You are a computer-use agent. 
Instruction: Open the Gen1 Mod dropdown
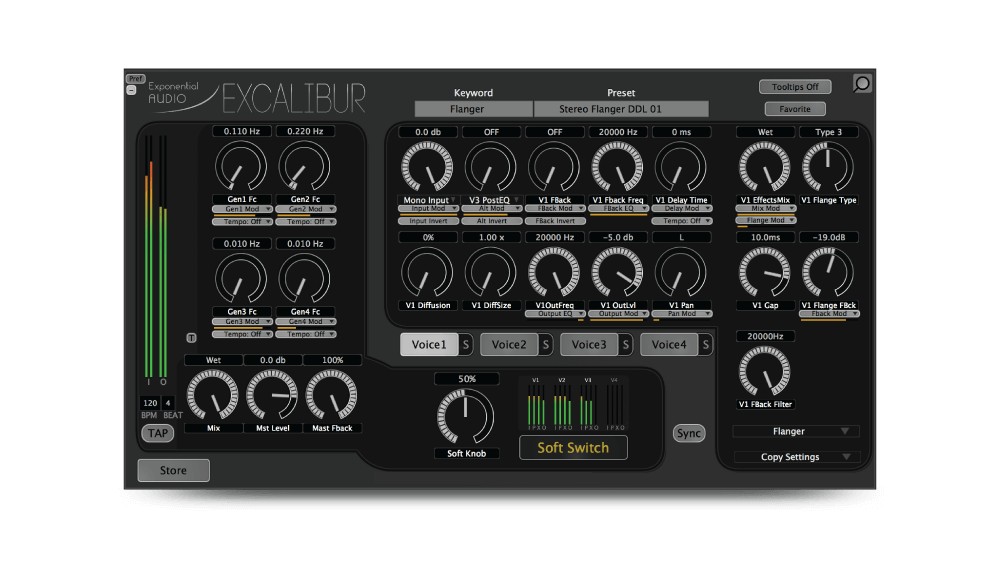(x=242, y=209)
